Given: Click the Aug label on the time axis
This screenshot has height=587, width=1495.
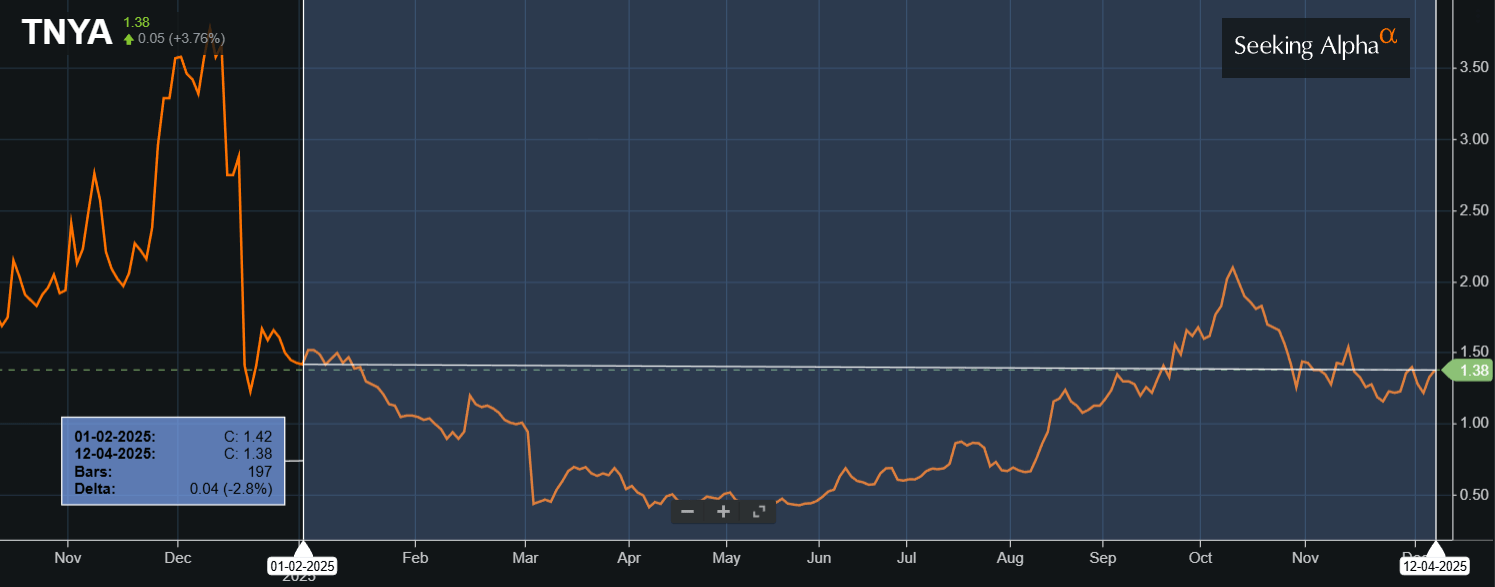Looking at the screenshot, I should (x=1010, y=556).
